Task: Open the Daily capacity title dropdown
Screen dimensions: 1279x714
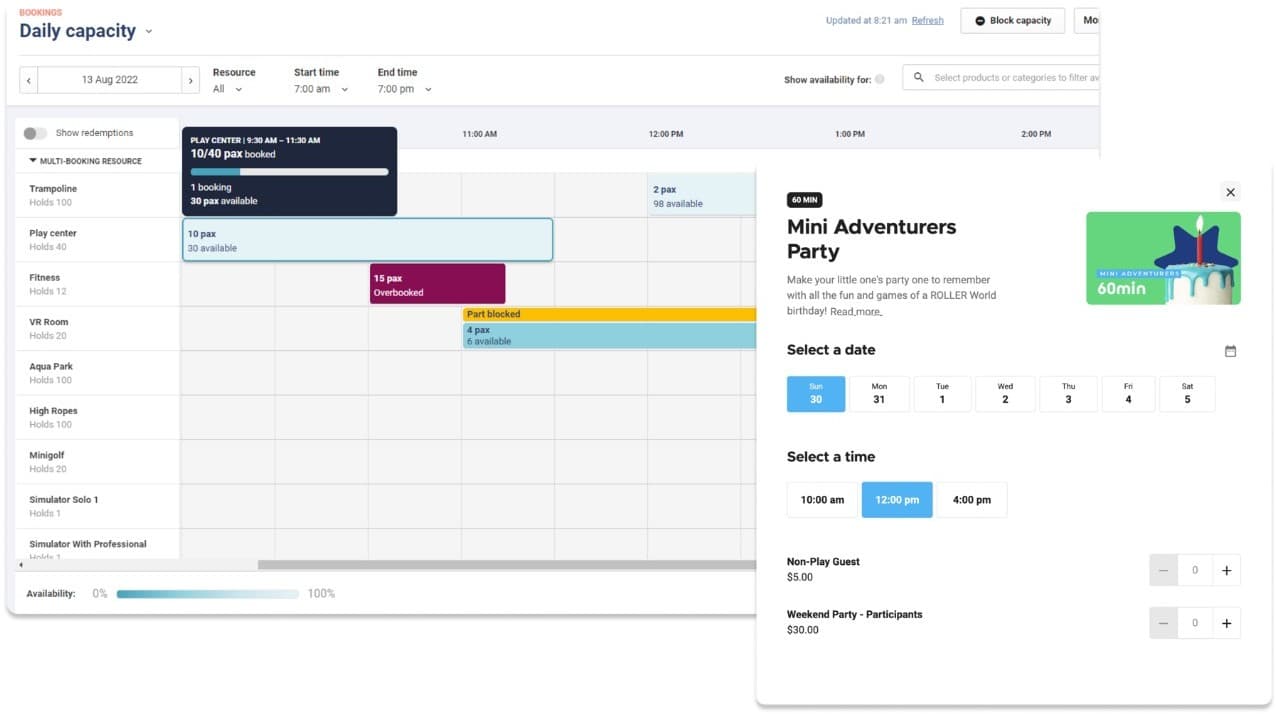Action: point(149,31)
